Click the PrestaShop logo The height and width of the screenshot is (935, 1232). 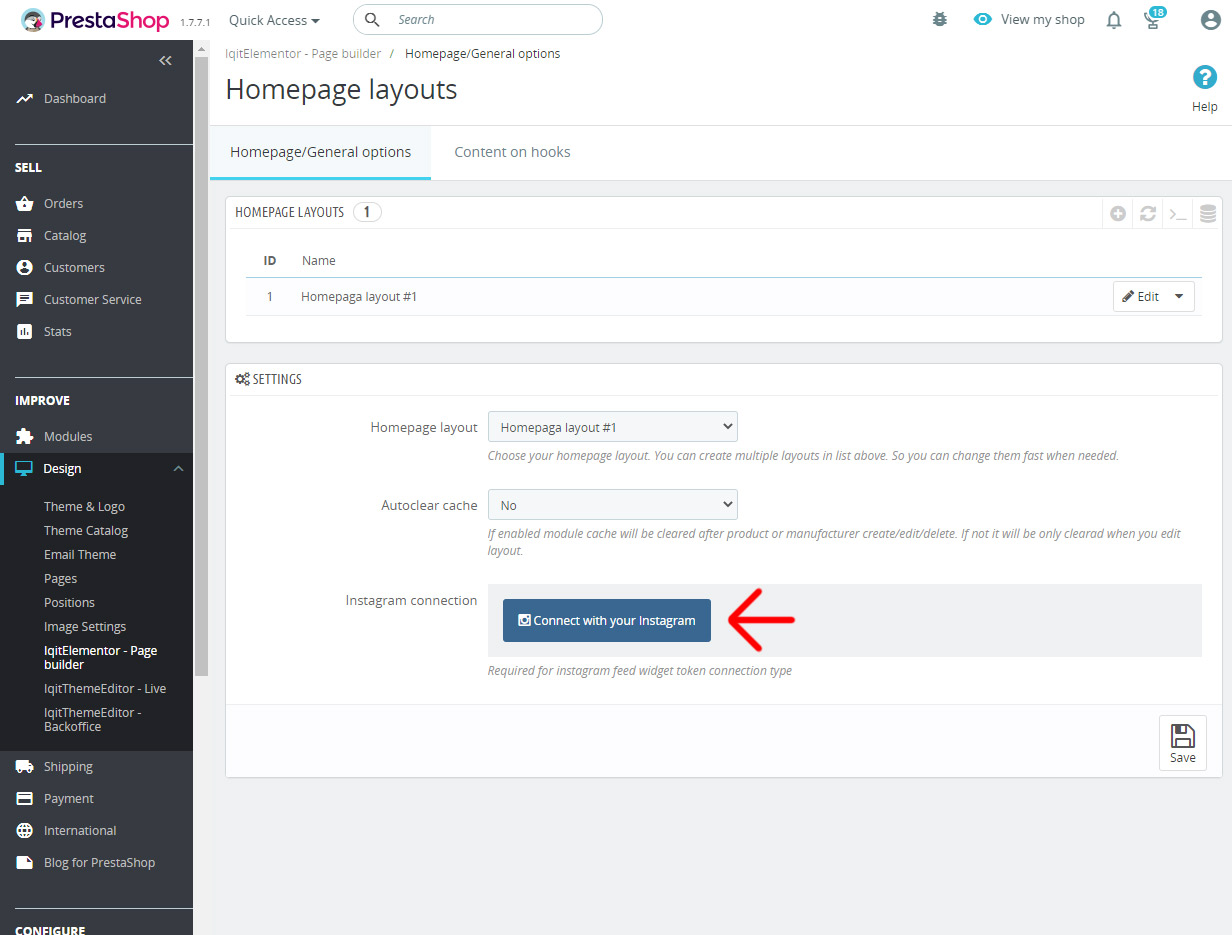tap(95, 19)
